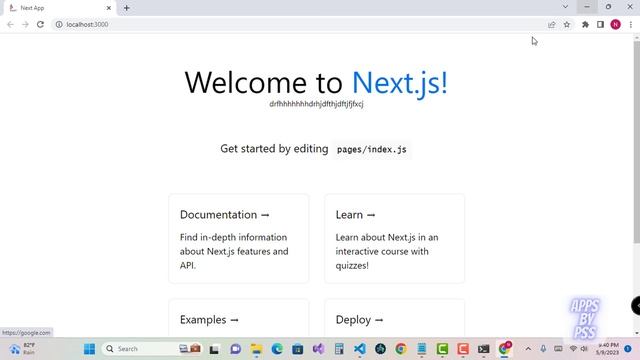
Task: Open the Examples card
Action: coord(239,318)
